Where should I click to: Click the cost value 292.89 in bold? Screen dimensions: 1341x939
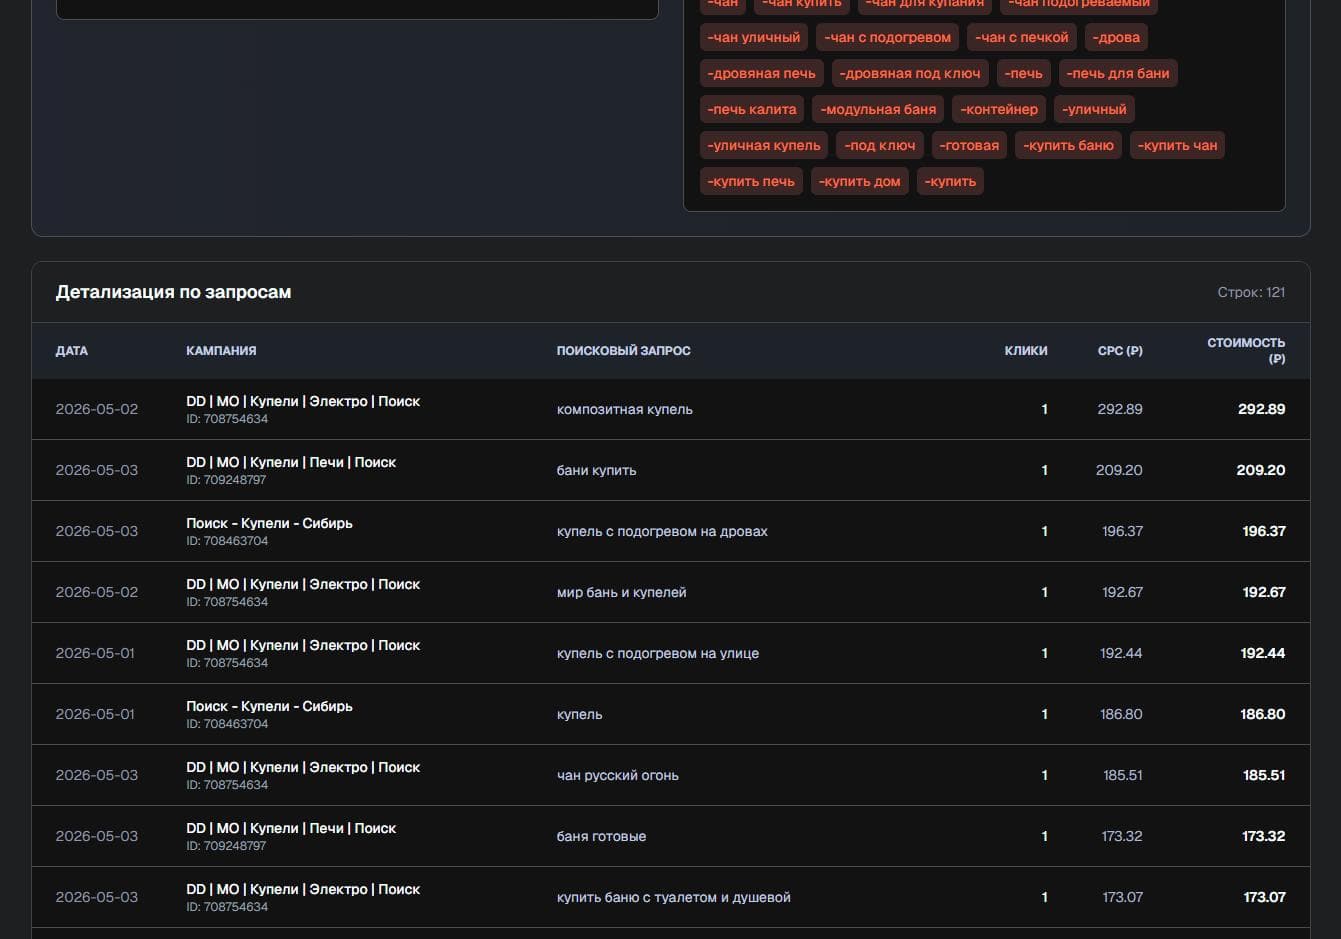1262,409
